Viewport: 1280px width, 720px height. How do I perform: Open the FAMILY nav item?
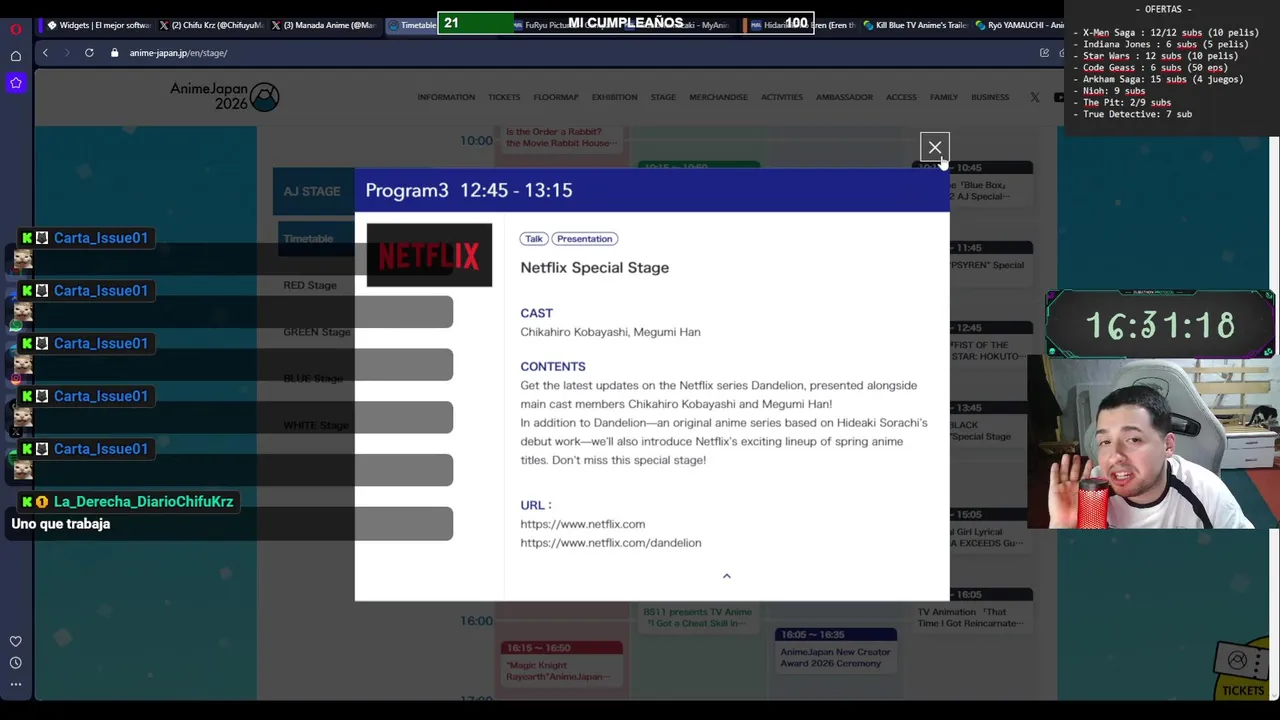click(944, 97)
